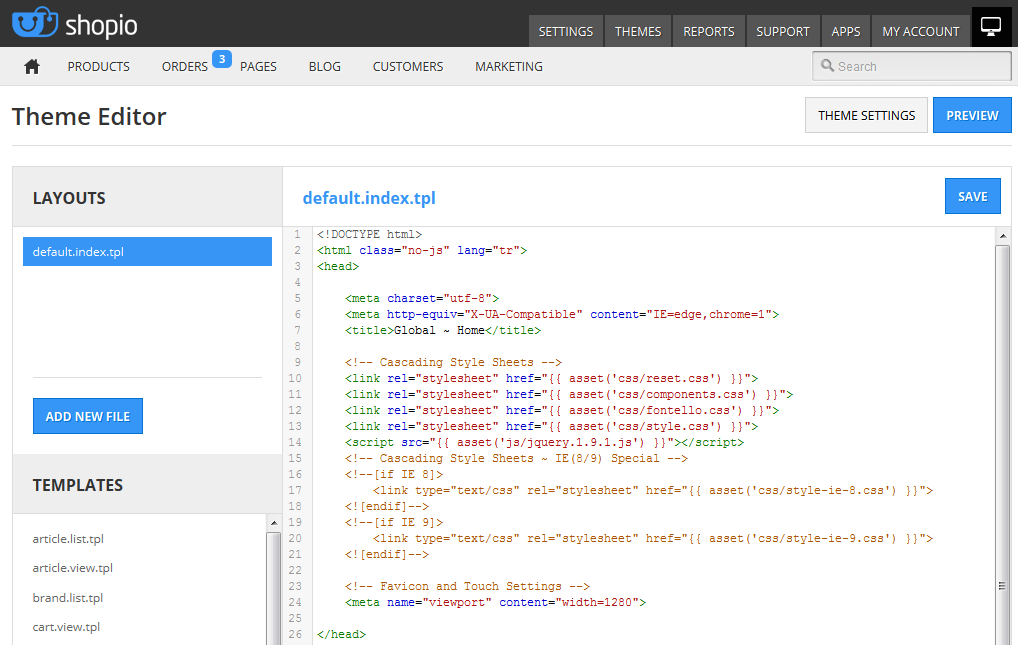
Task: Open the APPS menu
Action: click(x=845, y=31)
